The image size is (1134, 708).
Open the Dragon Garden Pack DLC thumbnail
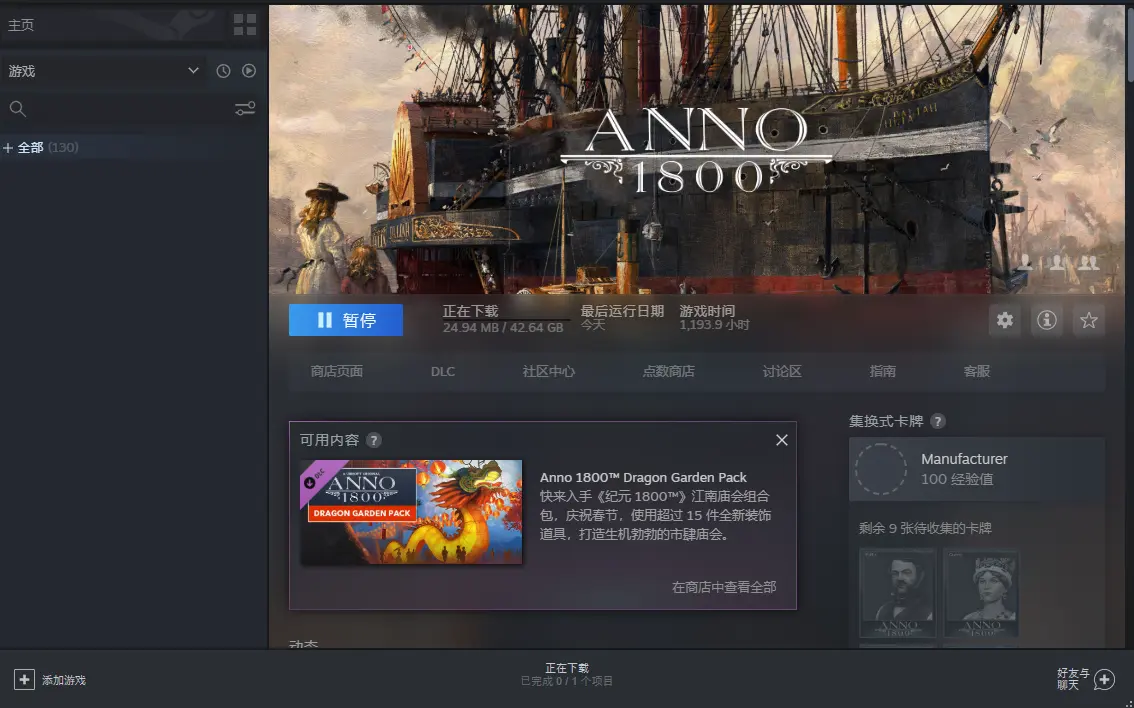pyautogui.click(x=411, y=512)
